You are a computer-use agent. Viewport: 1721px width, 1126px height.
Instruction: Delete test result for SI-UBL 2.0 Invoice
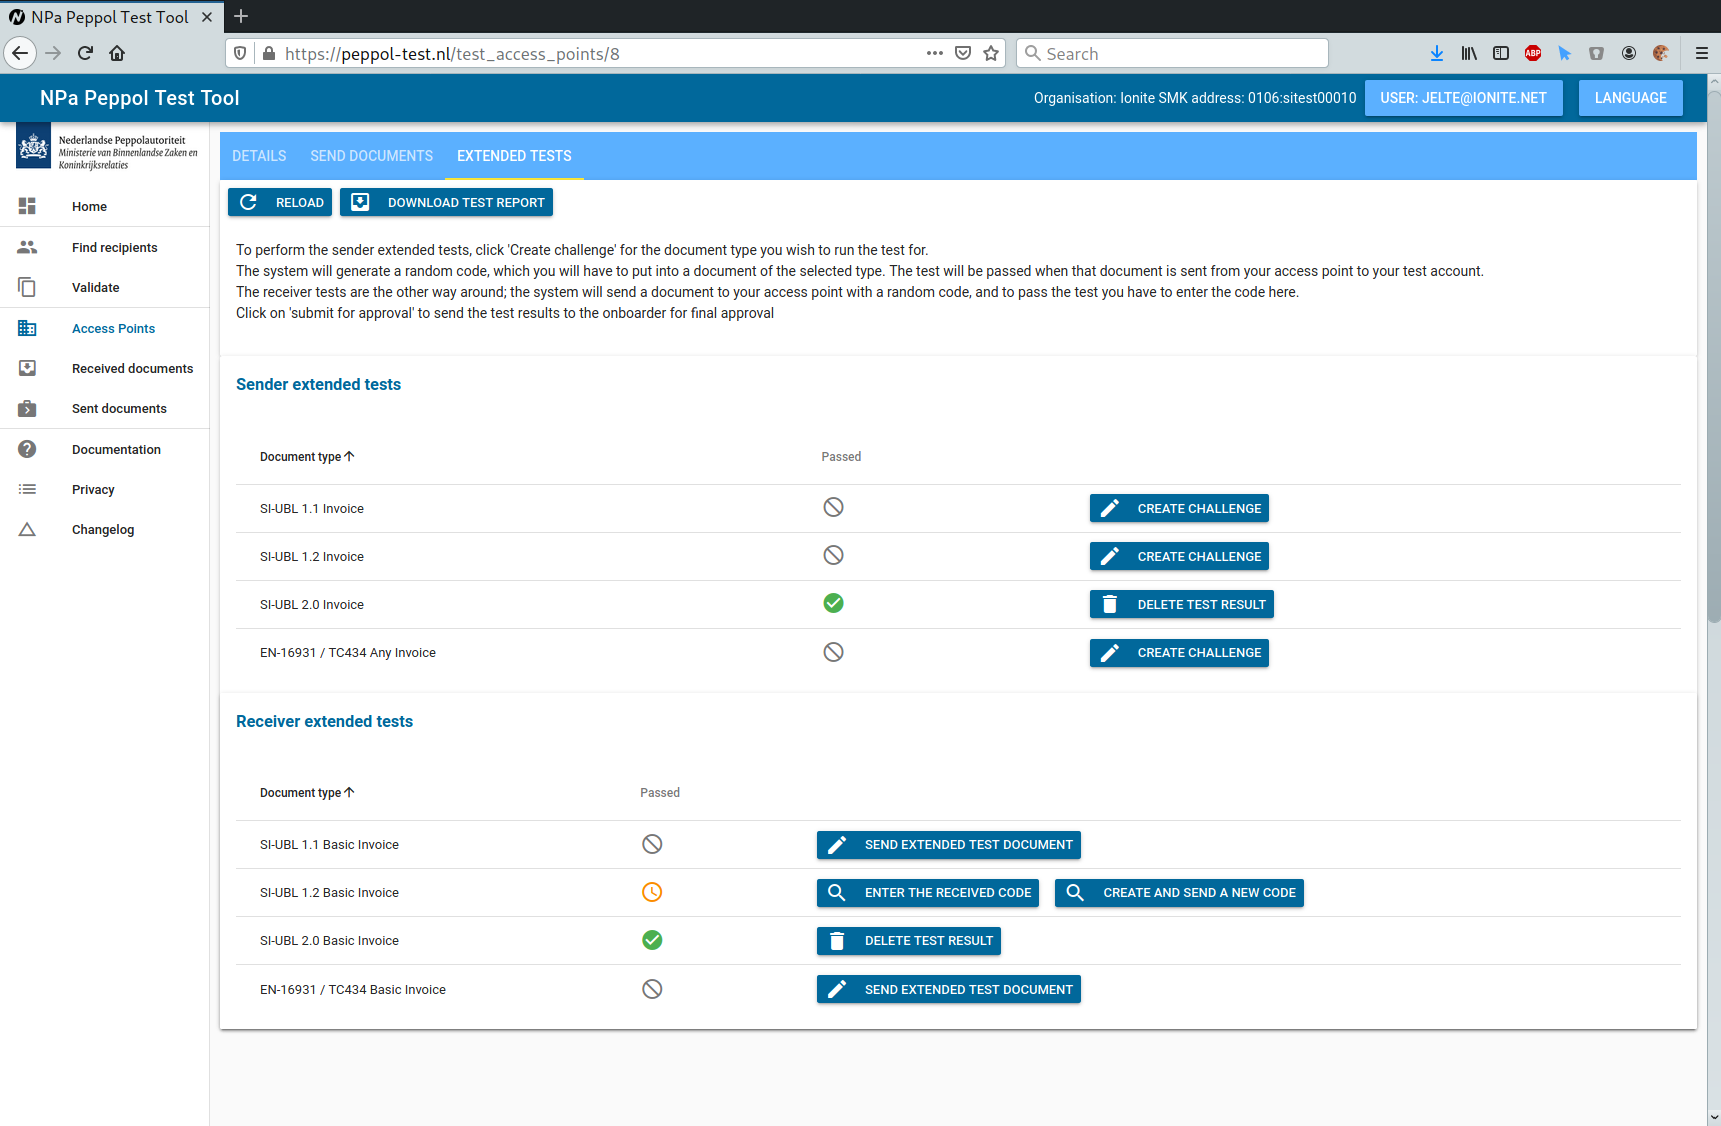tap(1181, 604)
